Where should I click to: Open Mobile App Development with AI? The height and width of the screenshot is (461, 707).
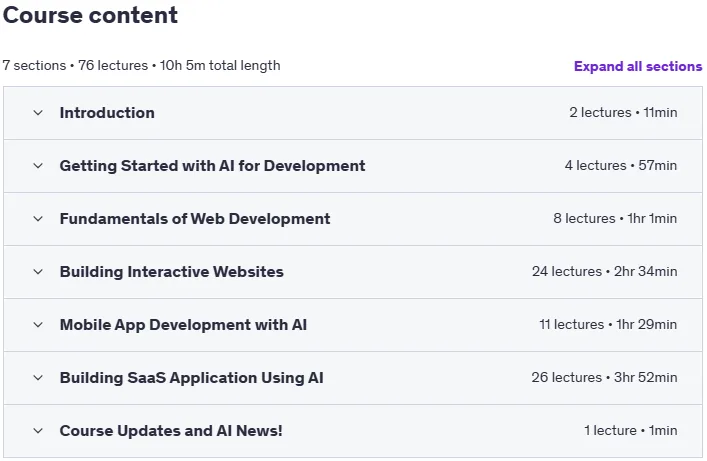(x=183, y=325)
